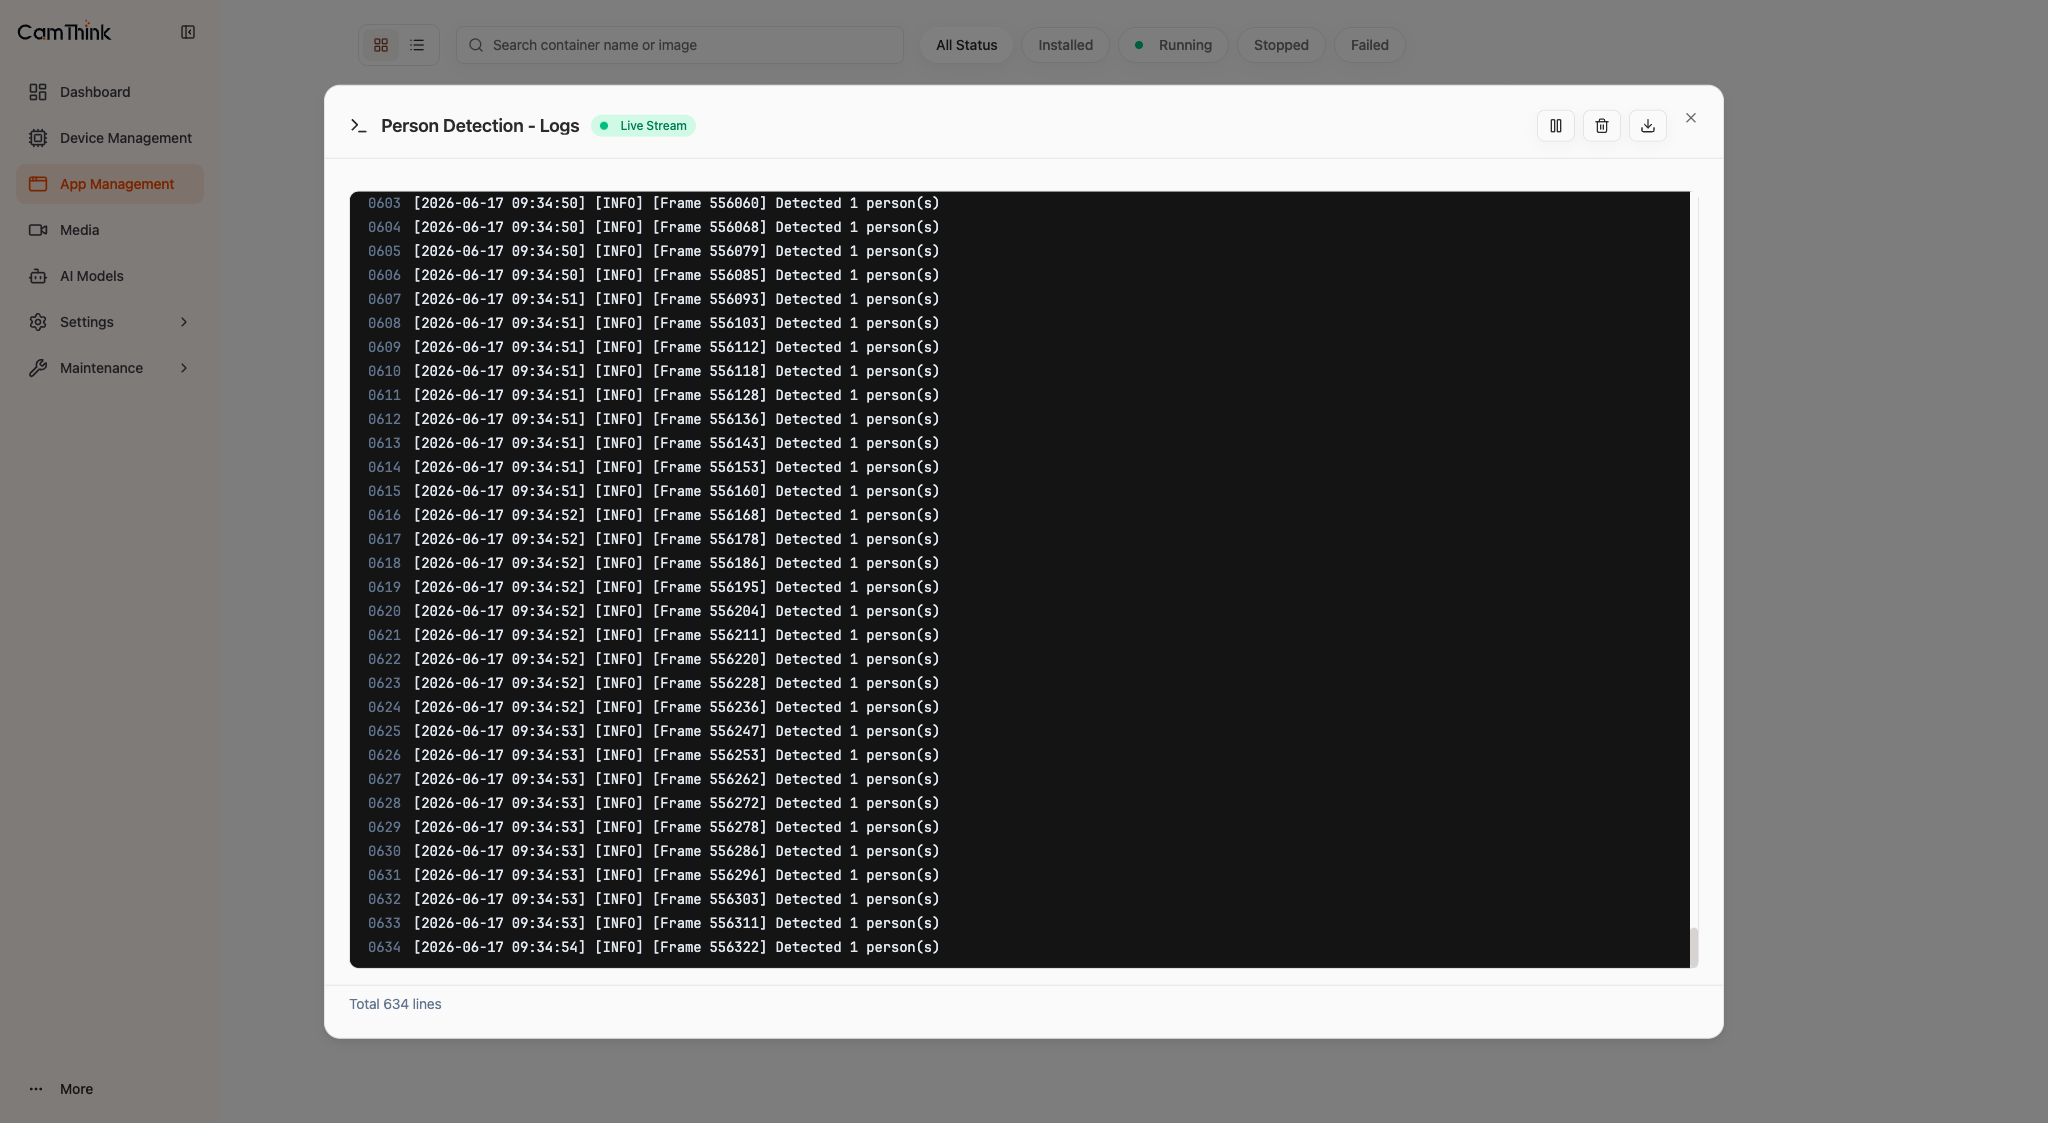Clear logs with the trash icon

1602,126
